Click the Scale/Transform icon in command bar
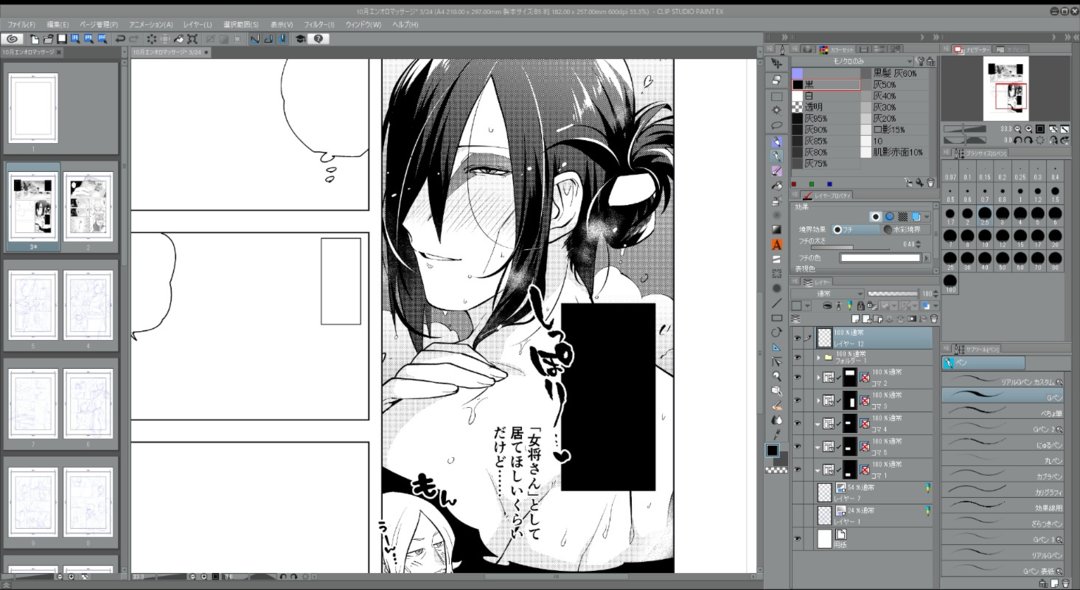The height and width of the screenshot is (590, 1080). [193, 39]
